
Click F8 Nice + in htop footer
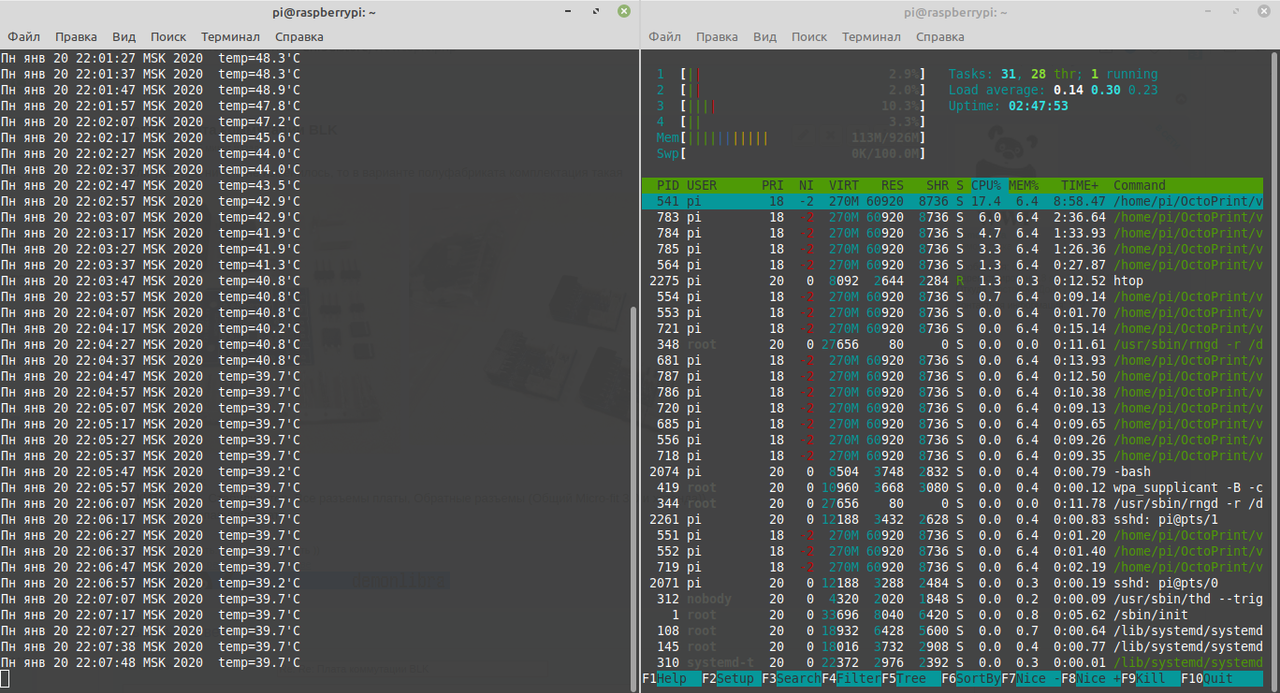point(1092,678)
